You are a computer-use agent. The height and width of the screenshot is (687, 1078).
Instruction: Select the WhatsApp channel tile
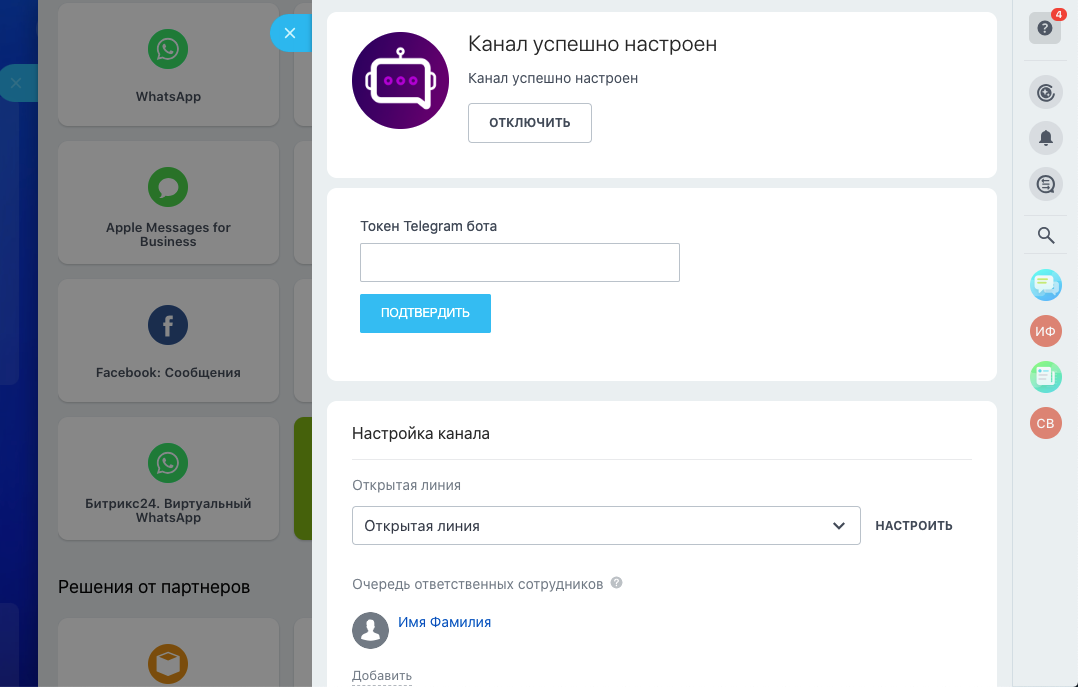tap(168, 64)
